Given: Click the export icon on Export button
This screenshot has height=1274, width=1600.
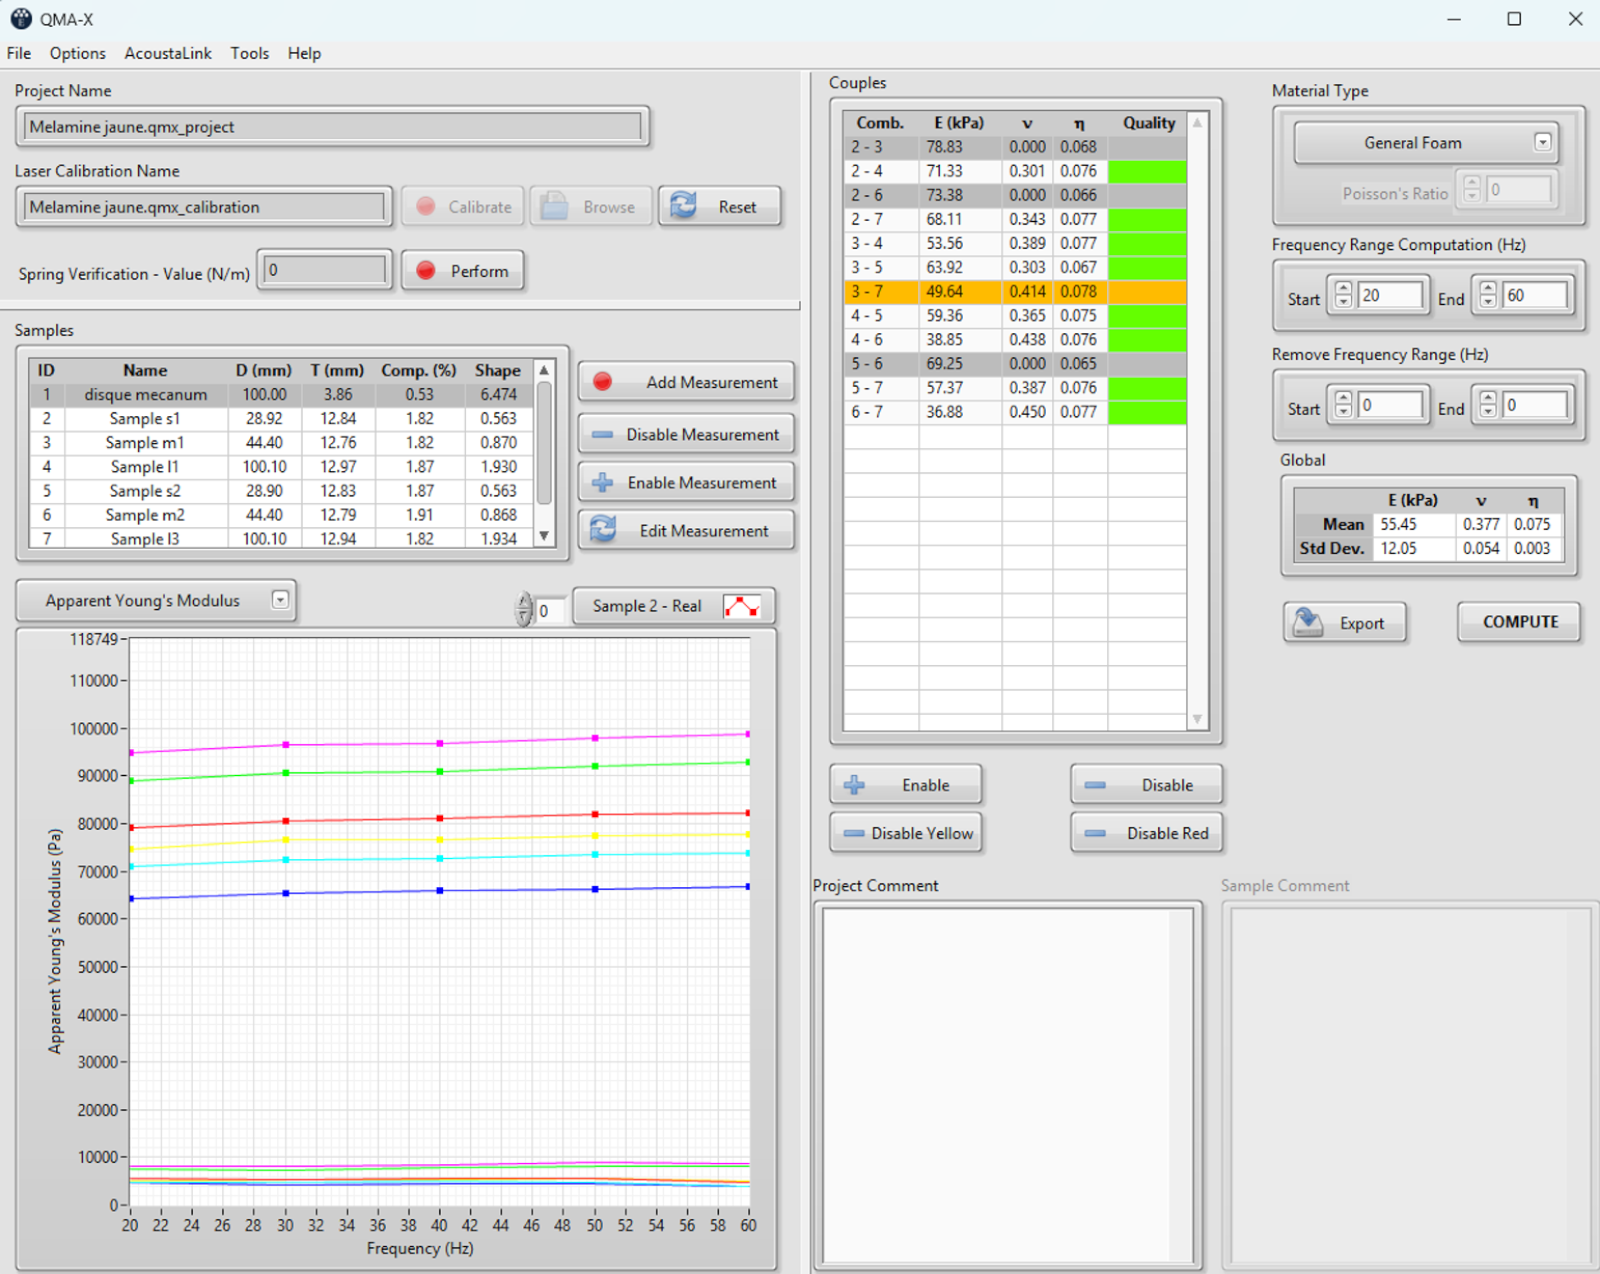Looking at the screenshot, I should click(1308, 622).
